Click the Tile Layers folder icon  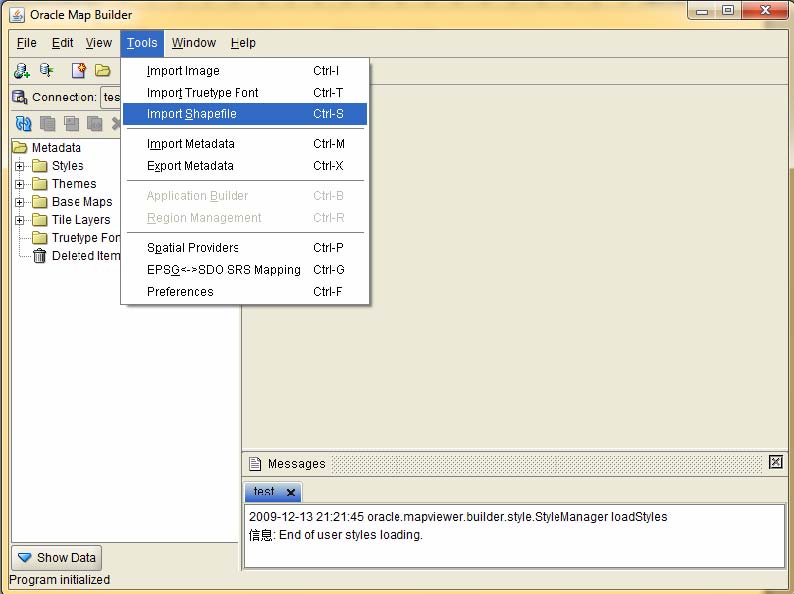[39, 220]
